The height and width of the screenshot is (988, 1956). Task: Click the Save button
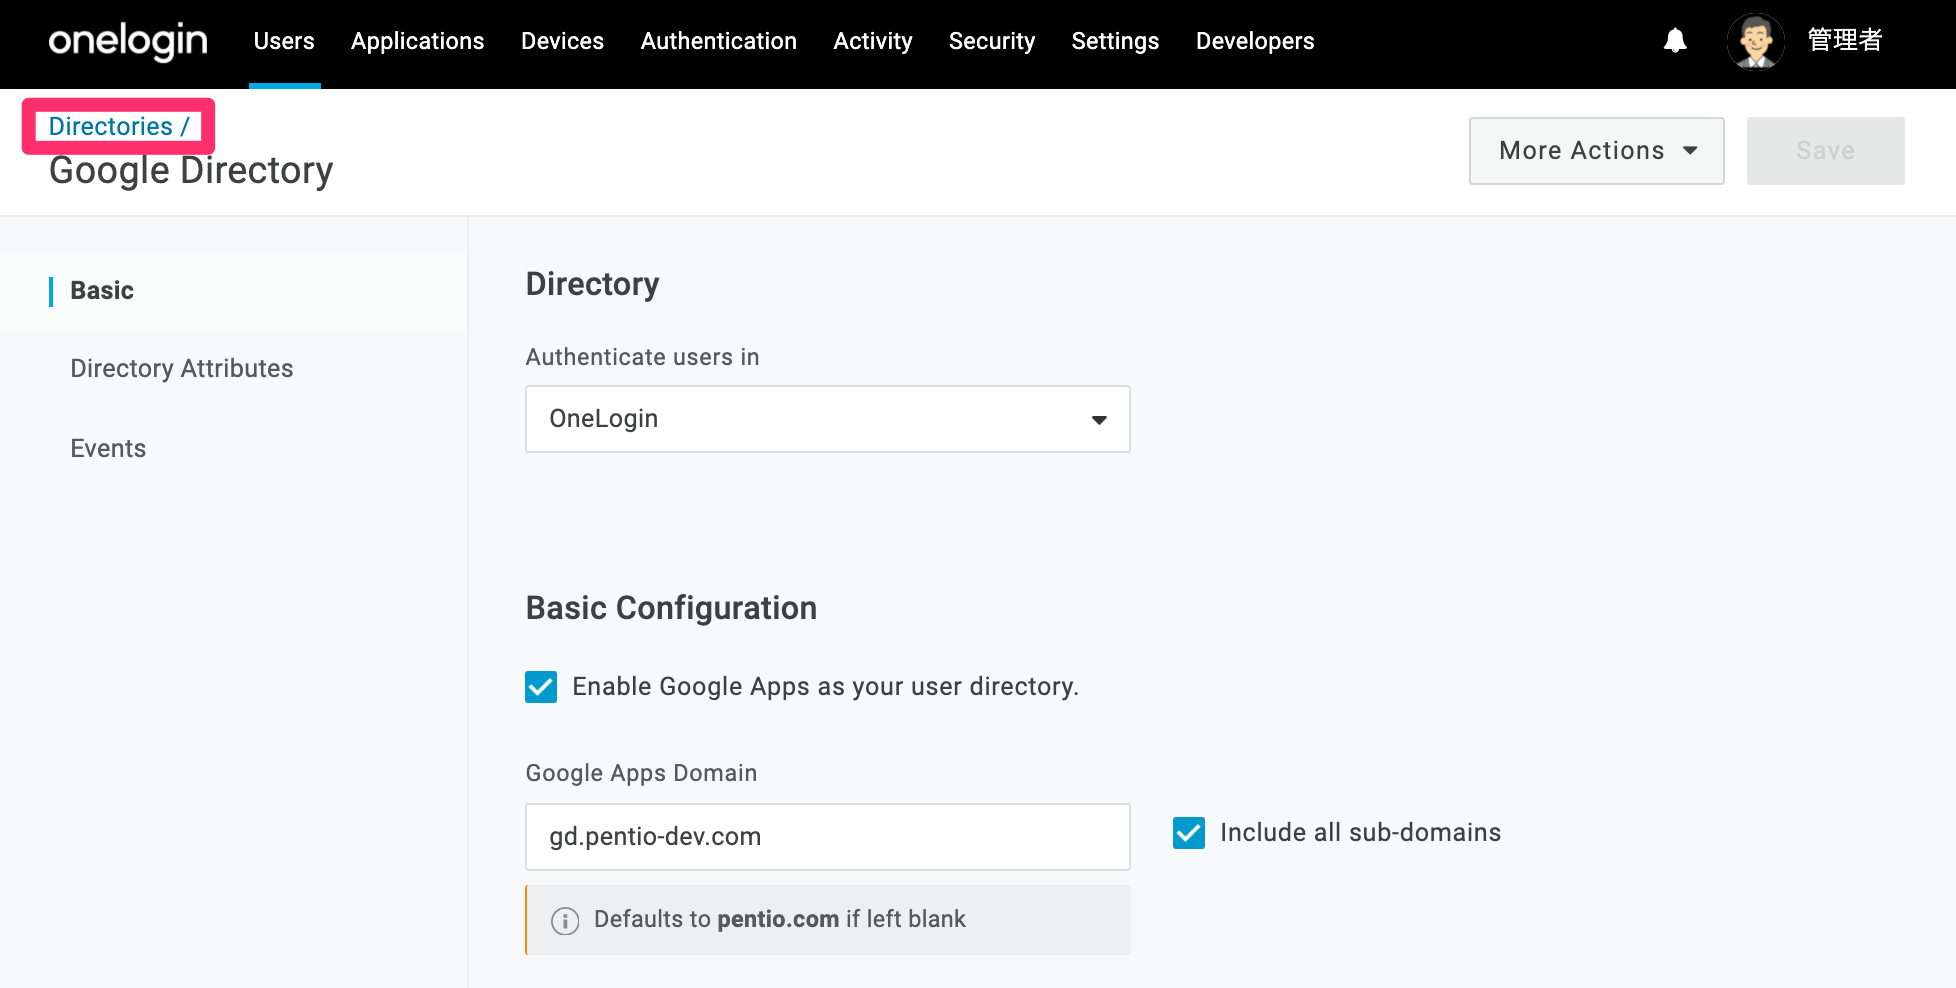click(x=1825, y=151)
